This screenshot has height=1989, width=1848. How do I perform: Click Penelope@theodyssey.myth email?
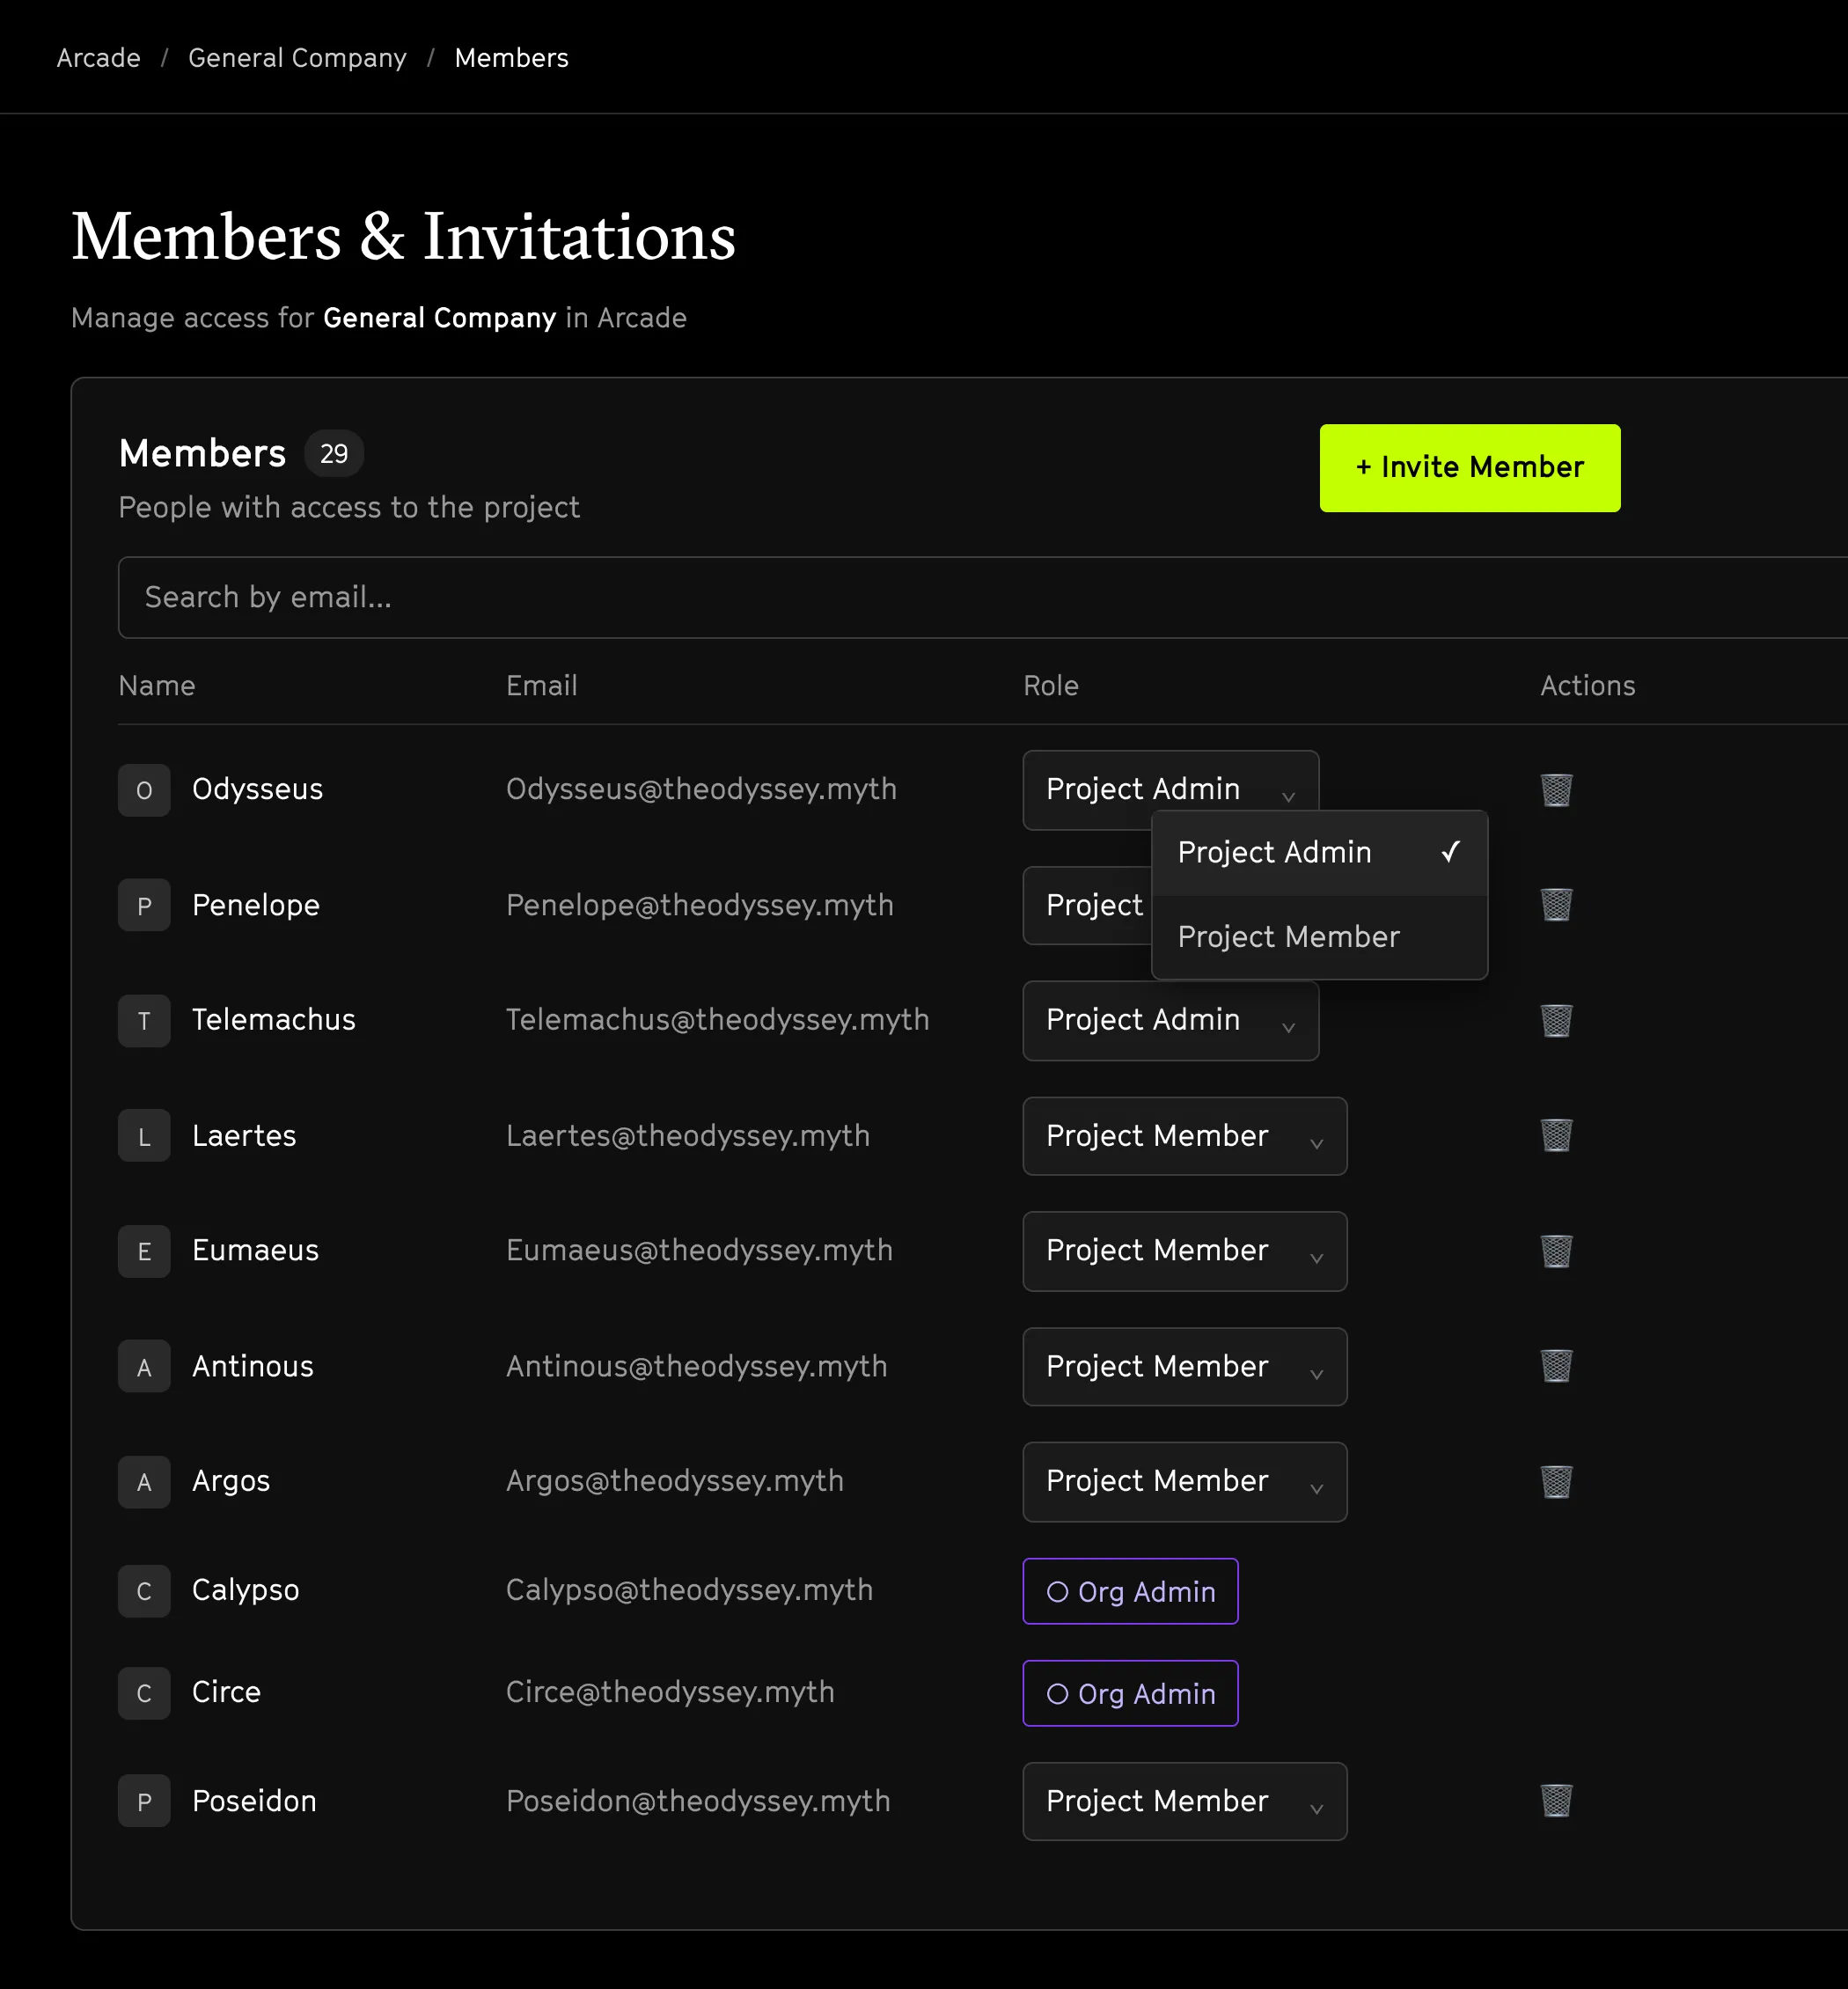pyautogui.click(x=699, y=905)
